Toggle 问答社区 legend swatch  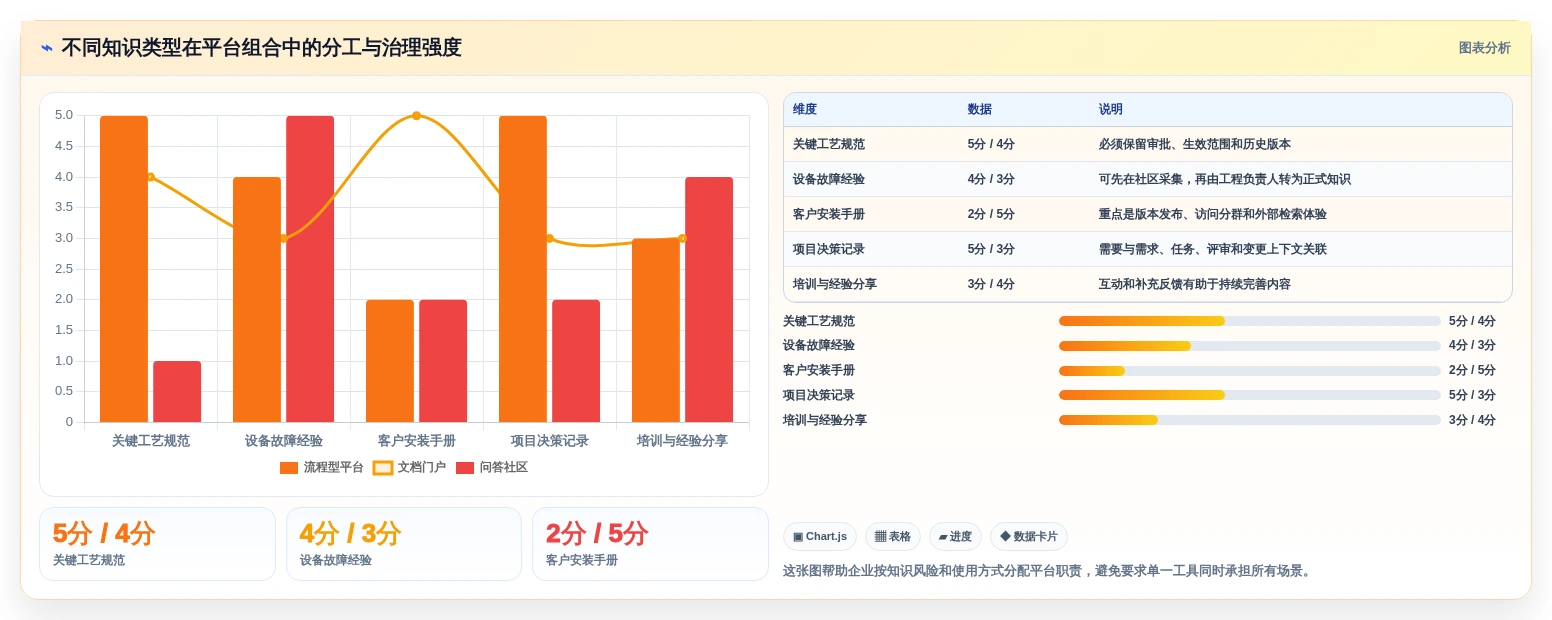(x=465, y=468)
